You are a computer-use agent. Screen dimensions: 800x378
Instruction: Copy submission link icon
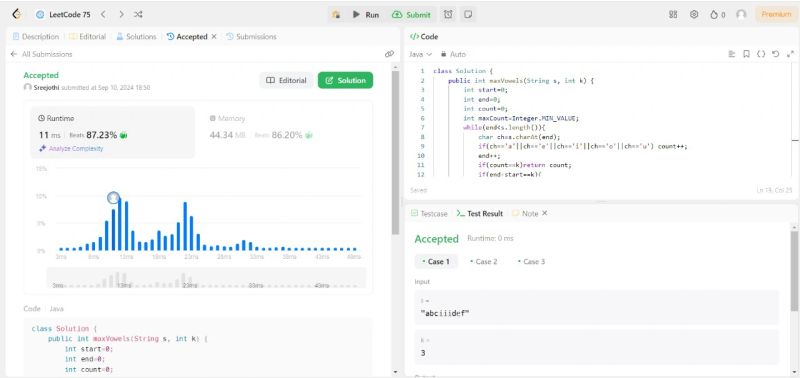[x=389, y=54]
